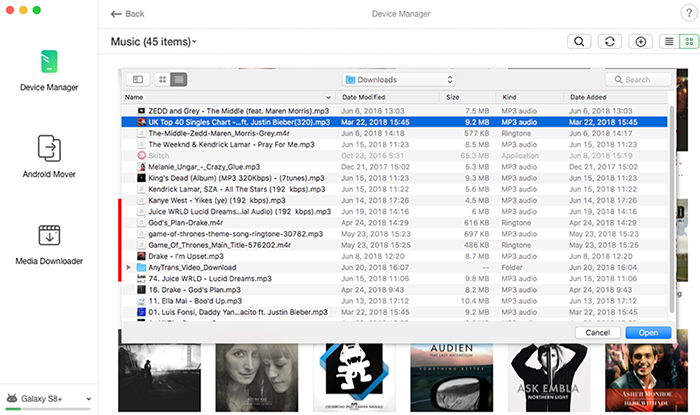Select Drake - I'm Upset.mp3

coord(394,256)
